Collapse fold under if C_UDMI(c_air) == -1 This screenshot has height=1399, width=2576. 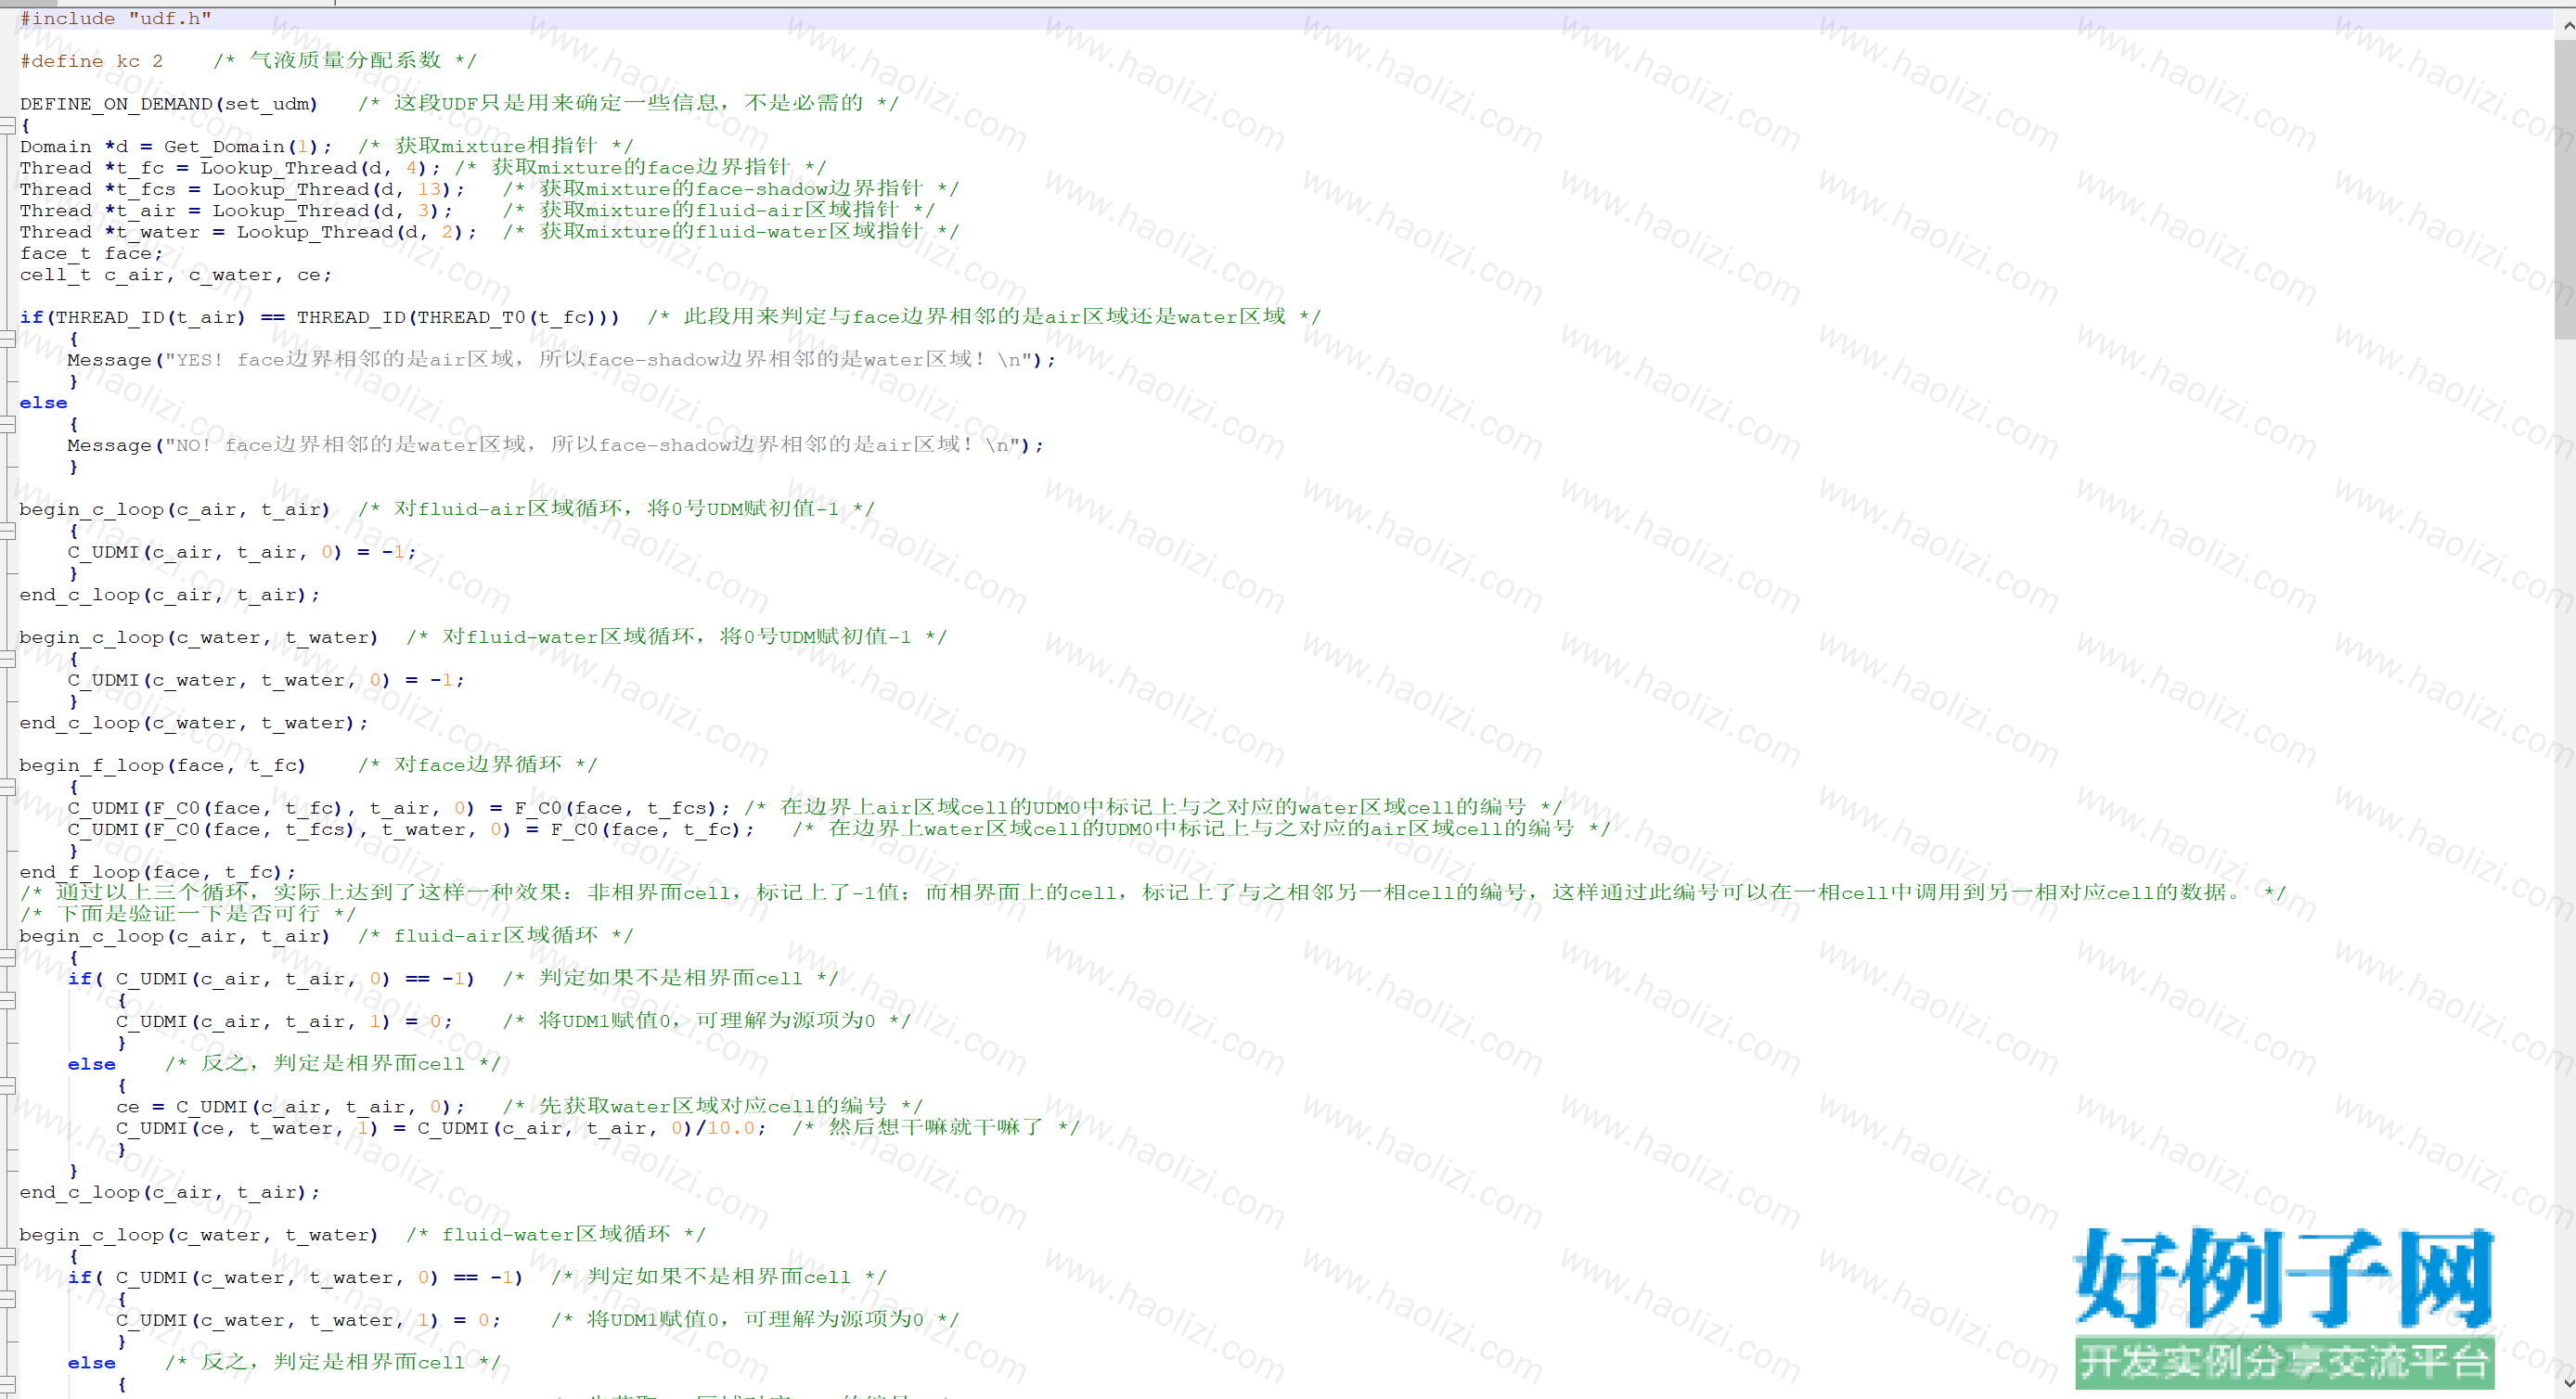coord(7,1000)
